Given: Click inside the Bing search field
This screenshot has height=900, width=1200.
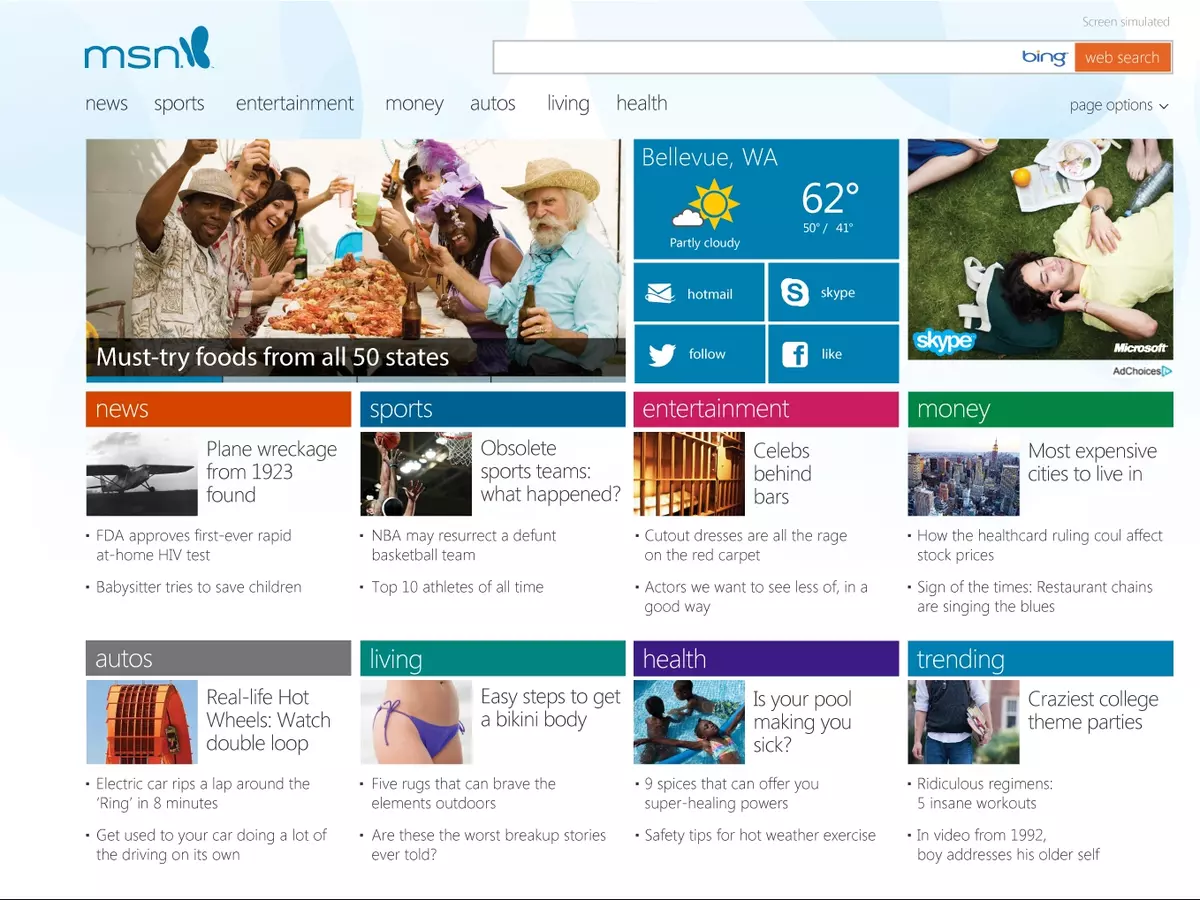Looking at the screenshot, I should (750, 57).
